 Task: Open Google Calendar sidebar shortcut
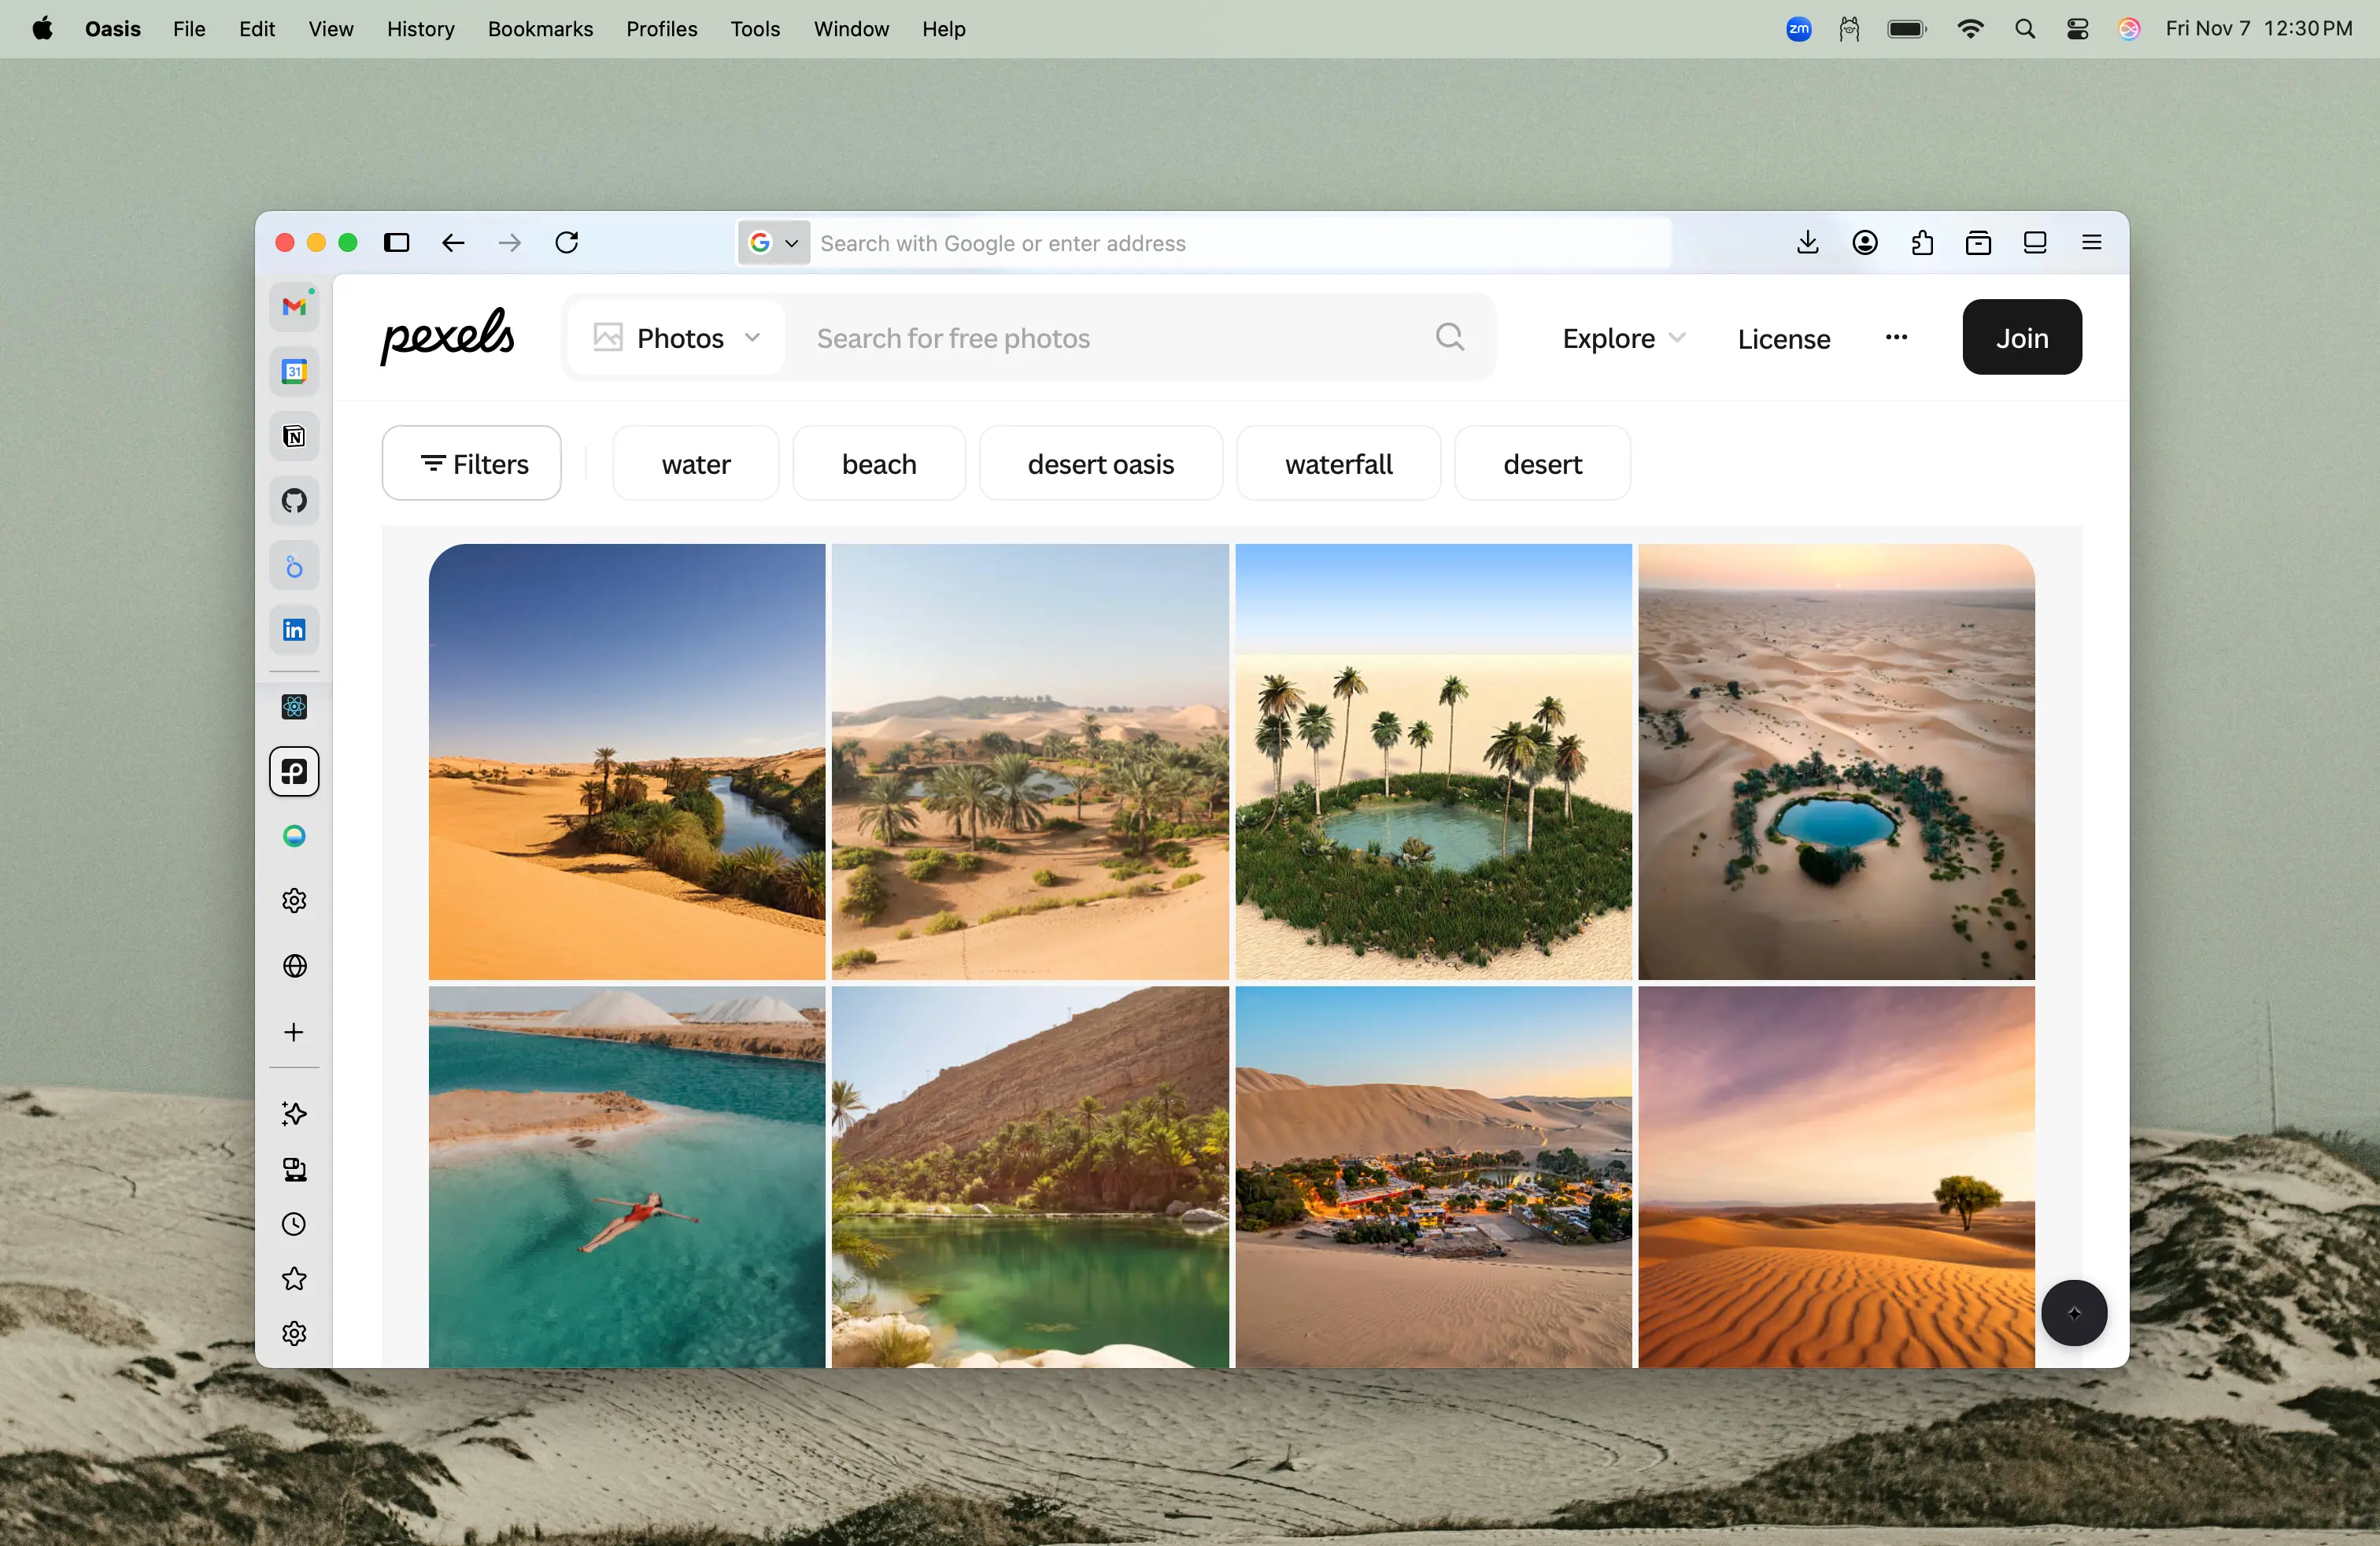click(x=294, y=372)
